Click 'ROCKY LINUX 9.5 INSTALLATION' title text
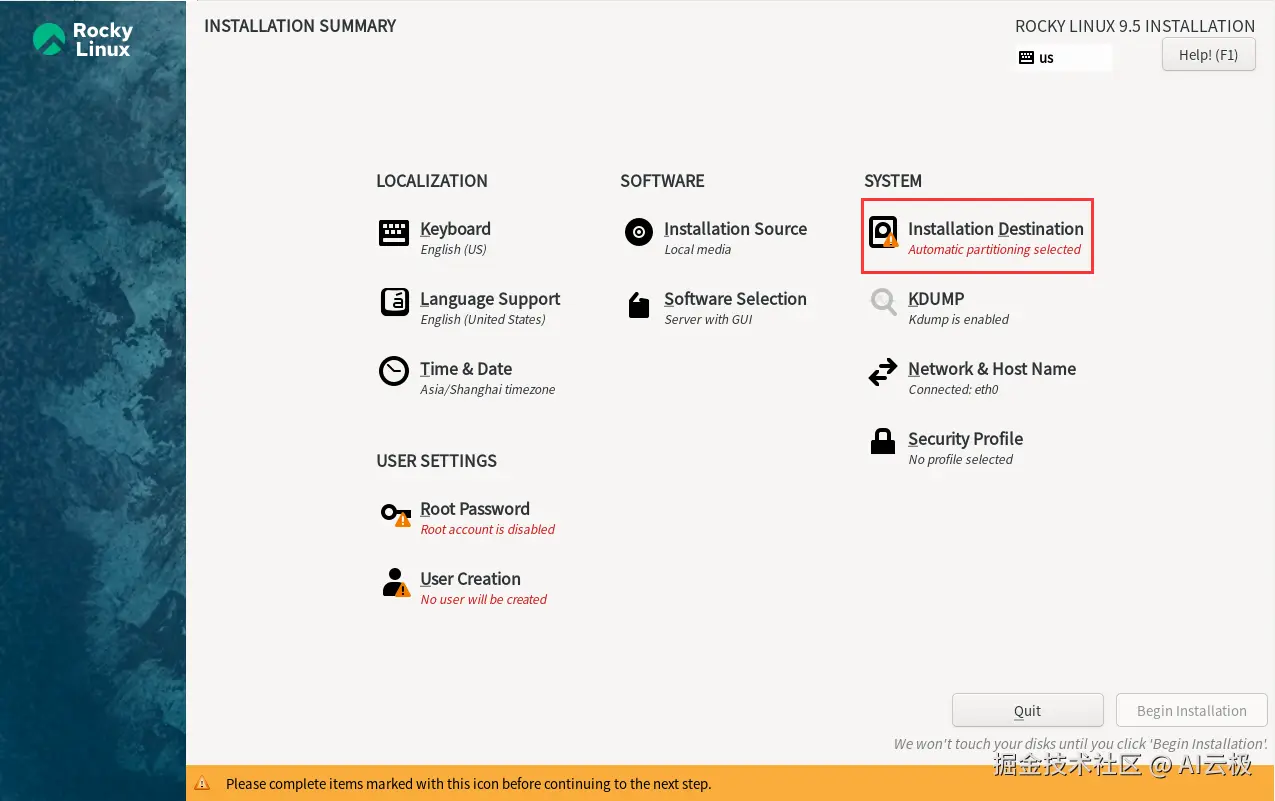1275x801 pixels. pos(1135,26)
